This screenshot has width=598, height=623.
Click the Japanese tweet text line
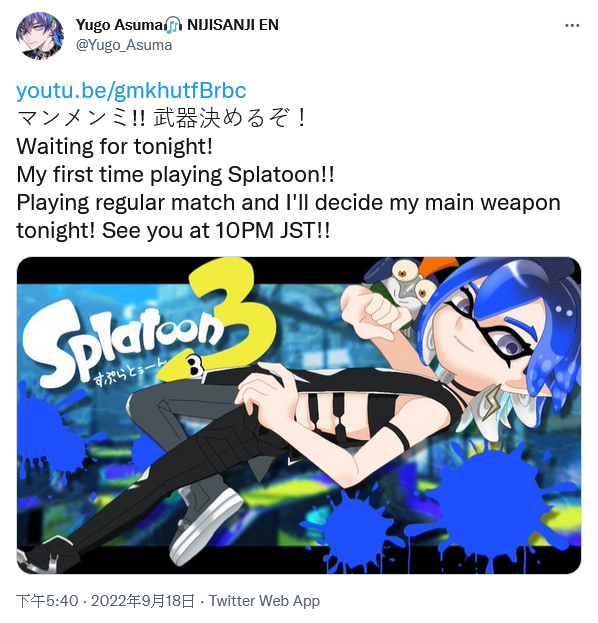[x=162, y=118]
